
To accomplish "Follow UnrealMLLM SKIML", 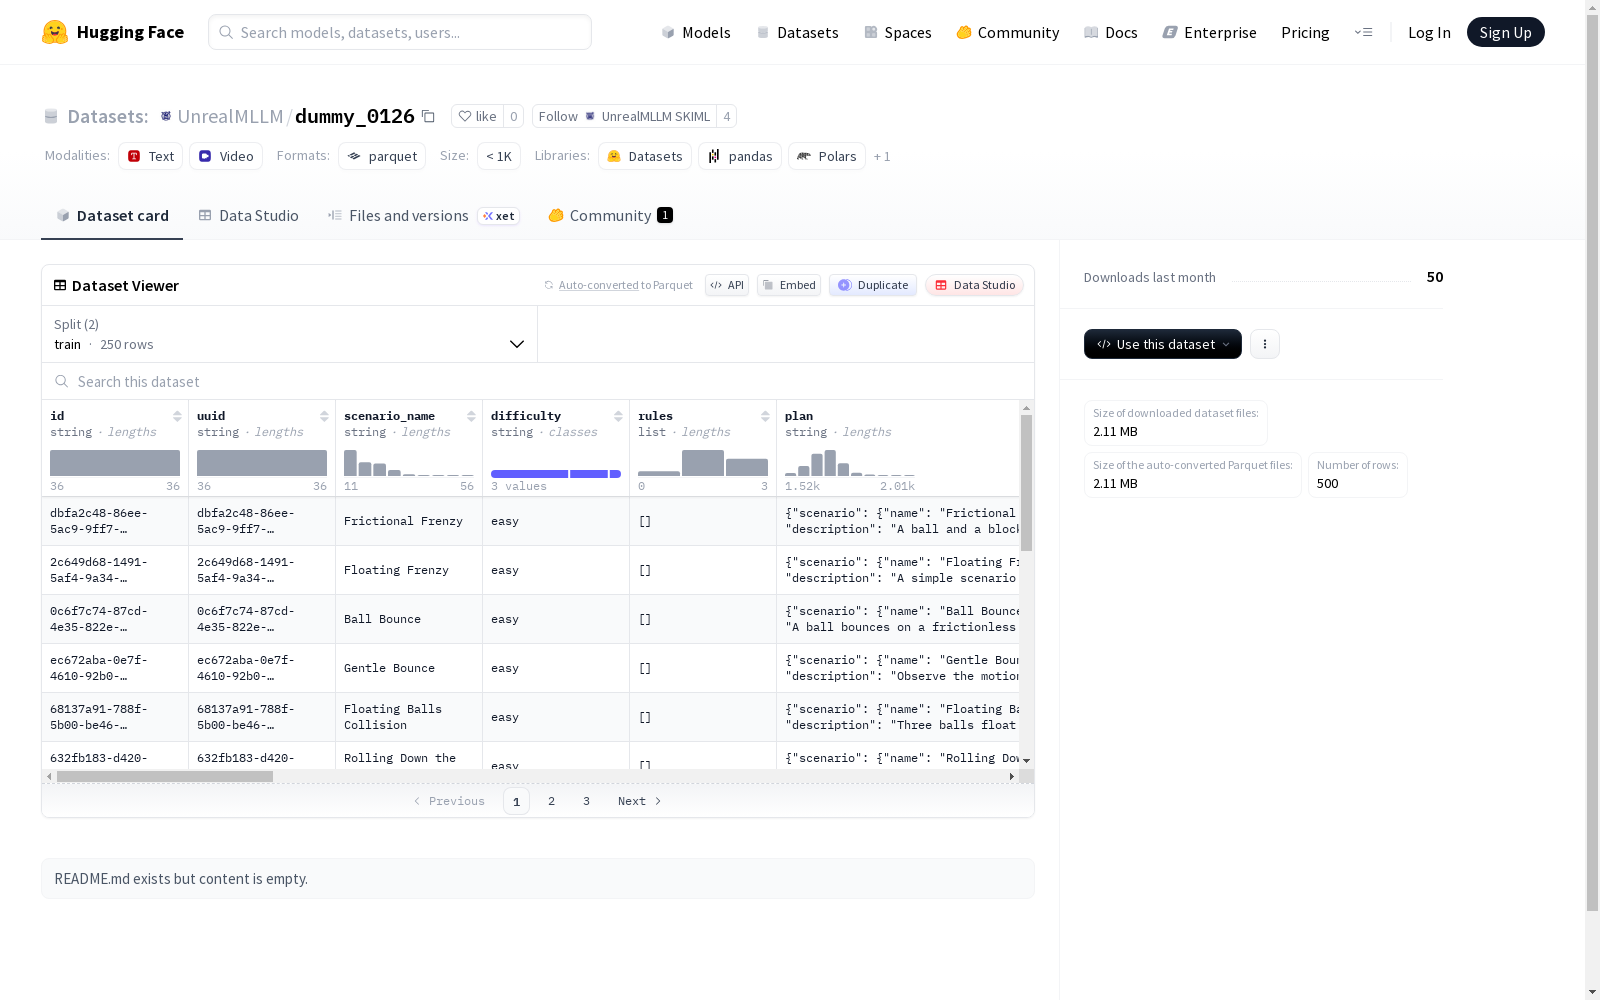I will tap(624, 116).
